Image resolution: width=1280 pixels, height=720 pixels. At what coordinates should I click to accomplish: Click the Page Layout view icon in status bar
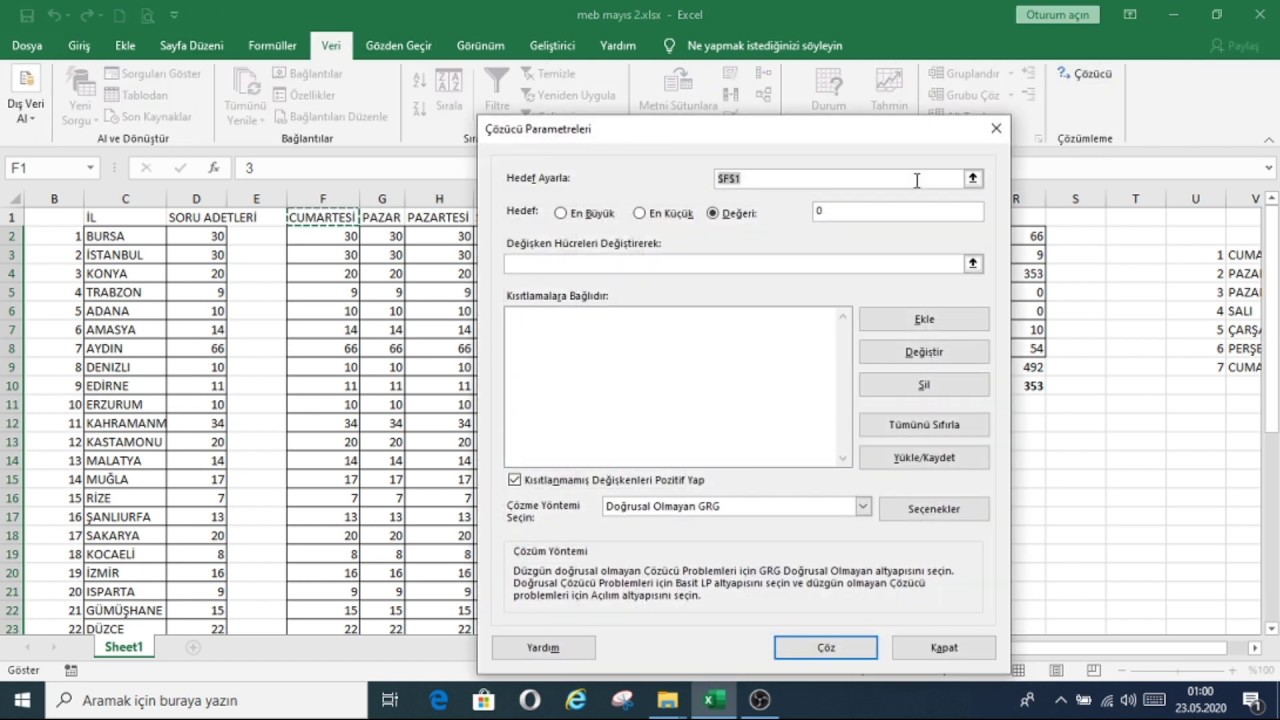pos(1056,670)
